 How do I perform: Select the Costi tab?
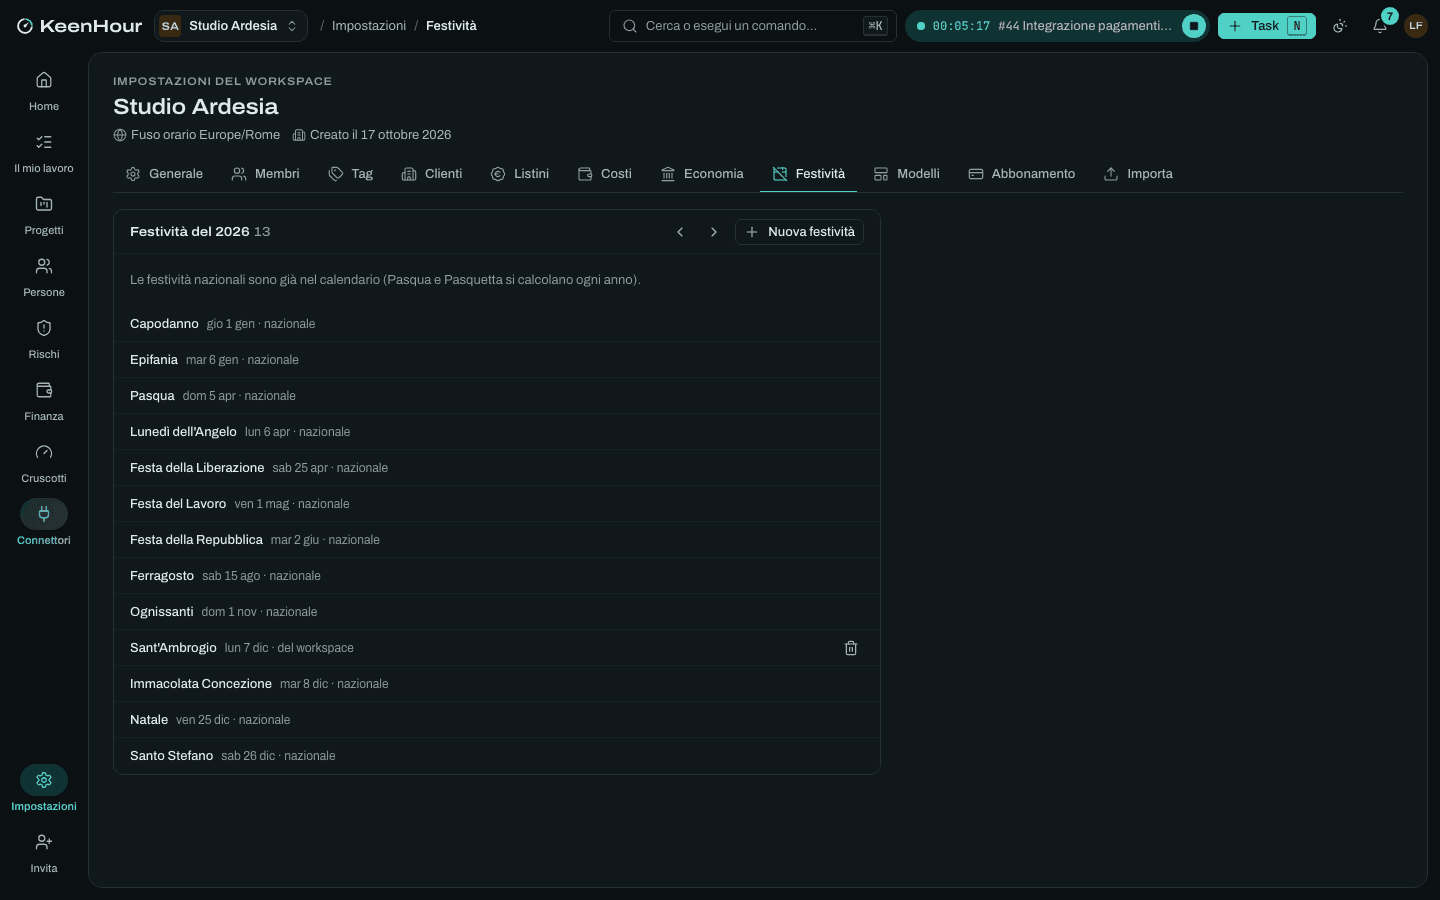pyautogui.click(x=605, y=174)
